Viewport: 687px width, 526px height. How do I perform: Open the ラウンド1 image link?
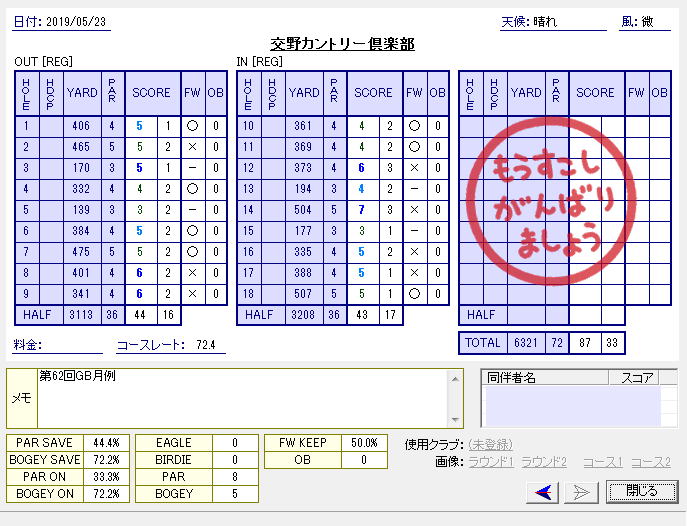[x=494, y=461]
